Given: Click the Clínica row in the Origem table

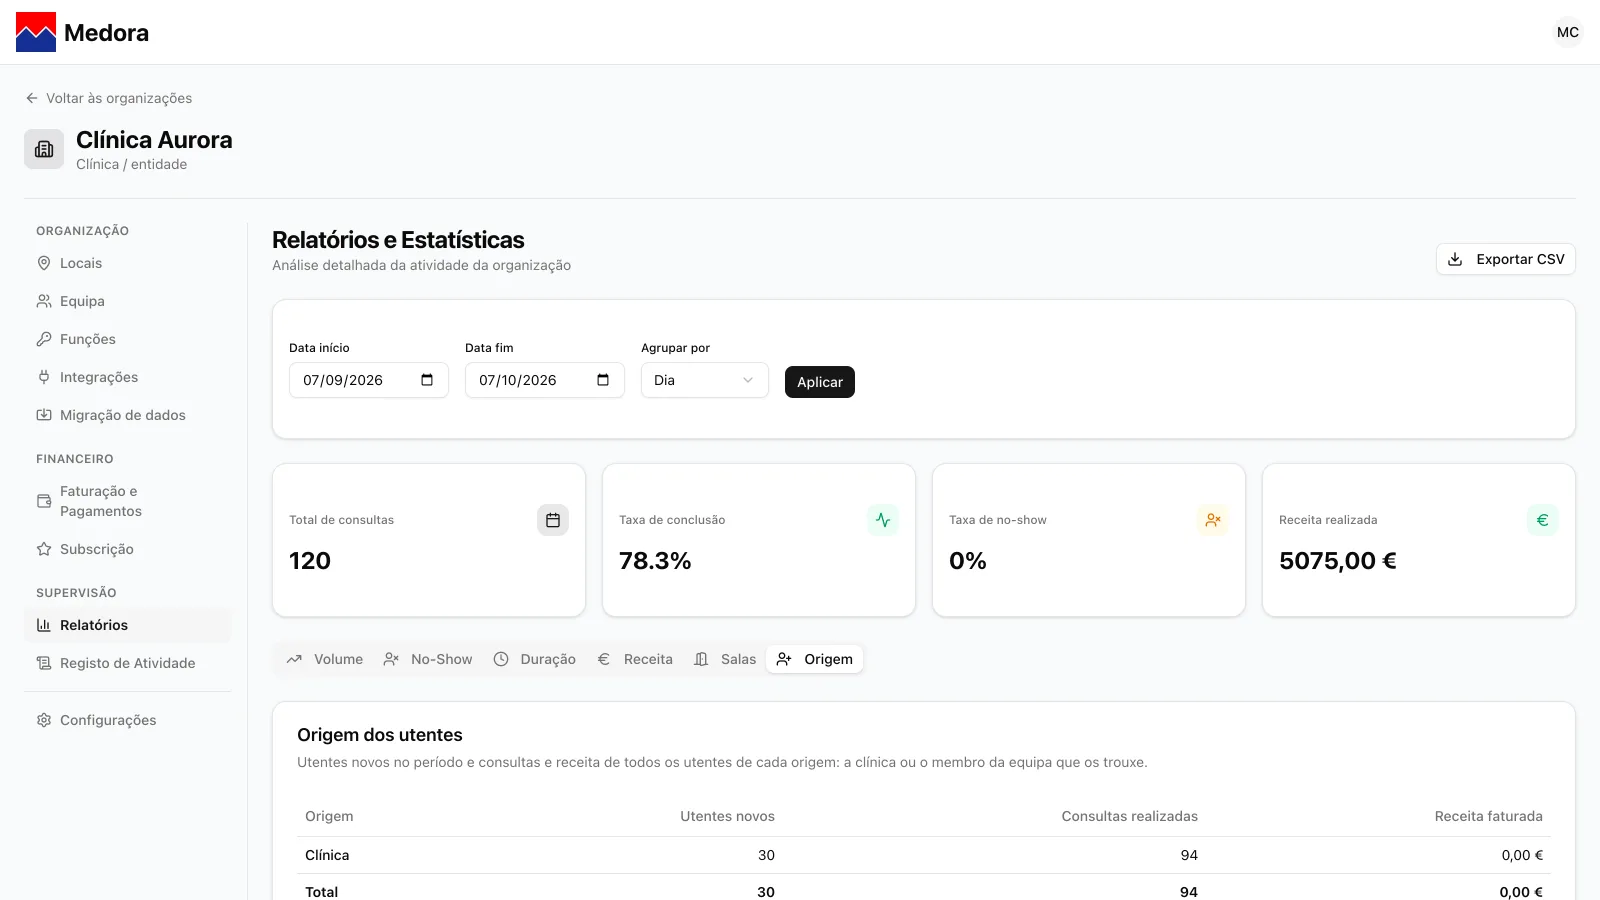Looking at the screenshot, I should tap(924, 855).
